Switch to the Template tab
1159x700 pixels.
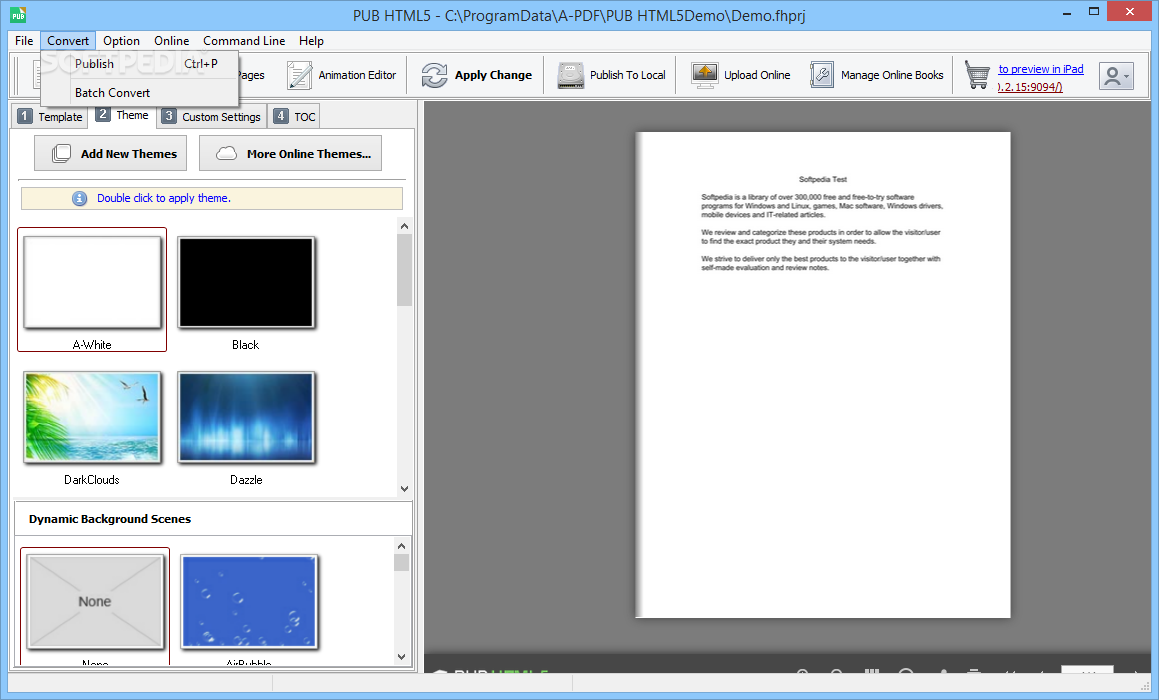pyautogui.click(x=50, y=117)
